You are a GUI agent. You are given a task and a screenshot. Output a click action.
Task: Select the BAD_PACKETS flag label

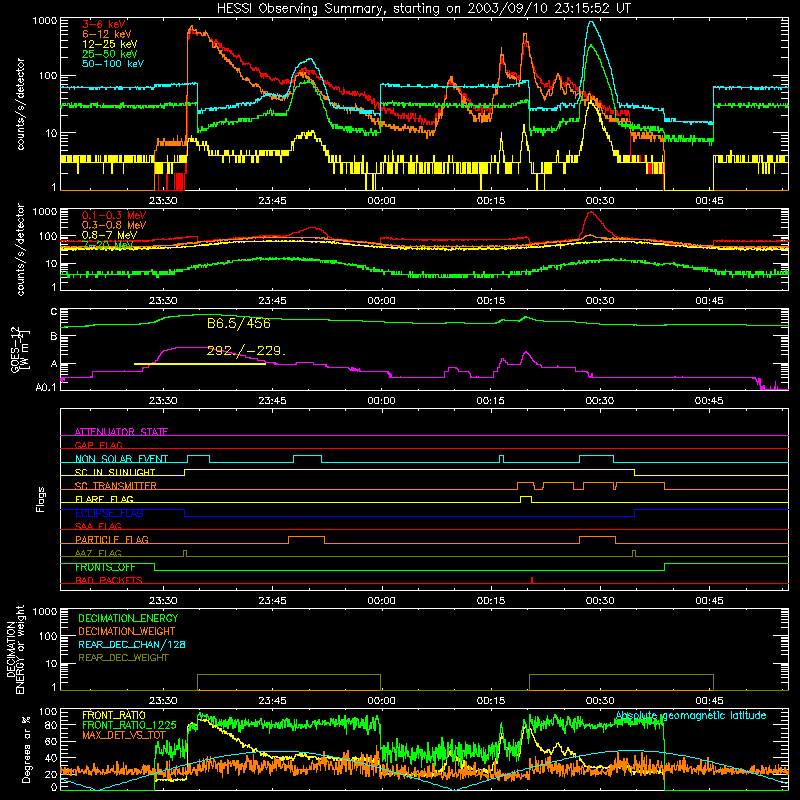[109, 580]
